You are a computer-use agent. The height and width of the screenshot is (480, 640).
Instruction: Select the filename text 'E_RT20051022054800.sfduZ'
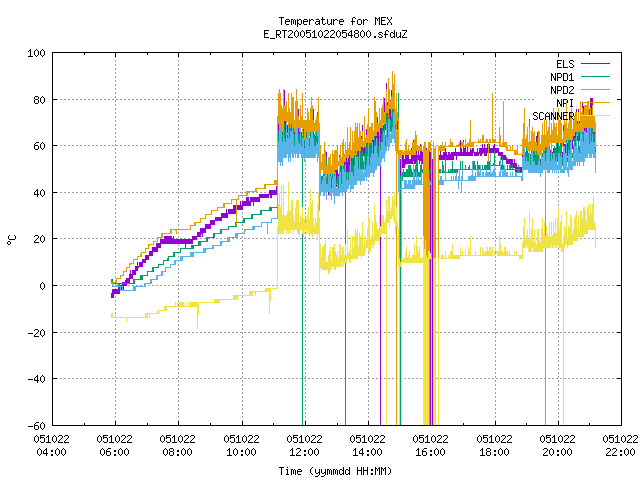click(x=335, y=34)
